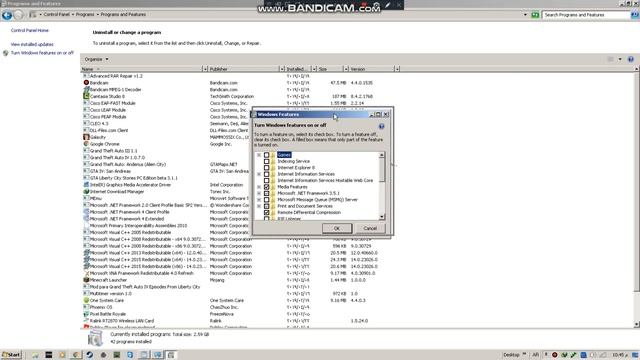640x360 pixels.
Task: Select the Minecraft Launcher icon
Action: tap(86, 280)
